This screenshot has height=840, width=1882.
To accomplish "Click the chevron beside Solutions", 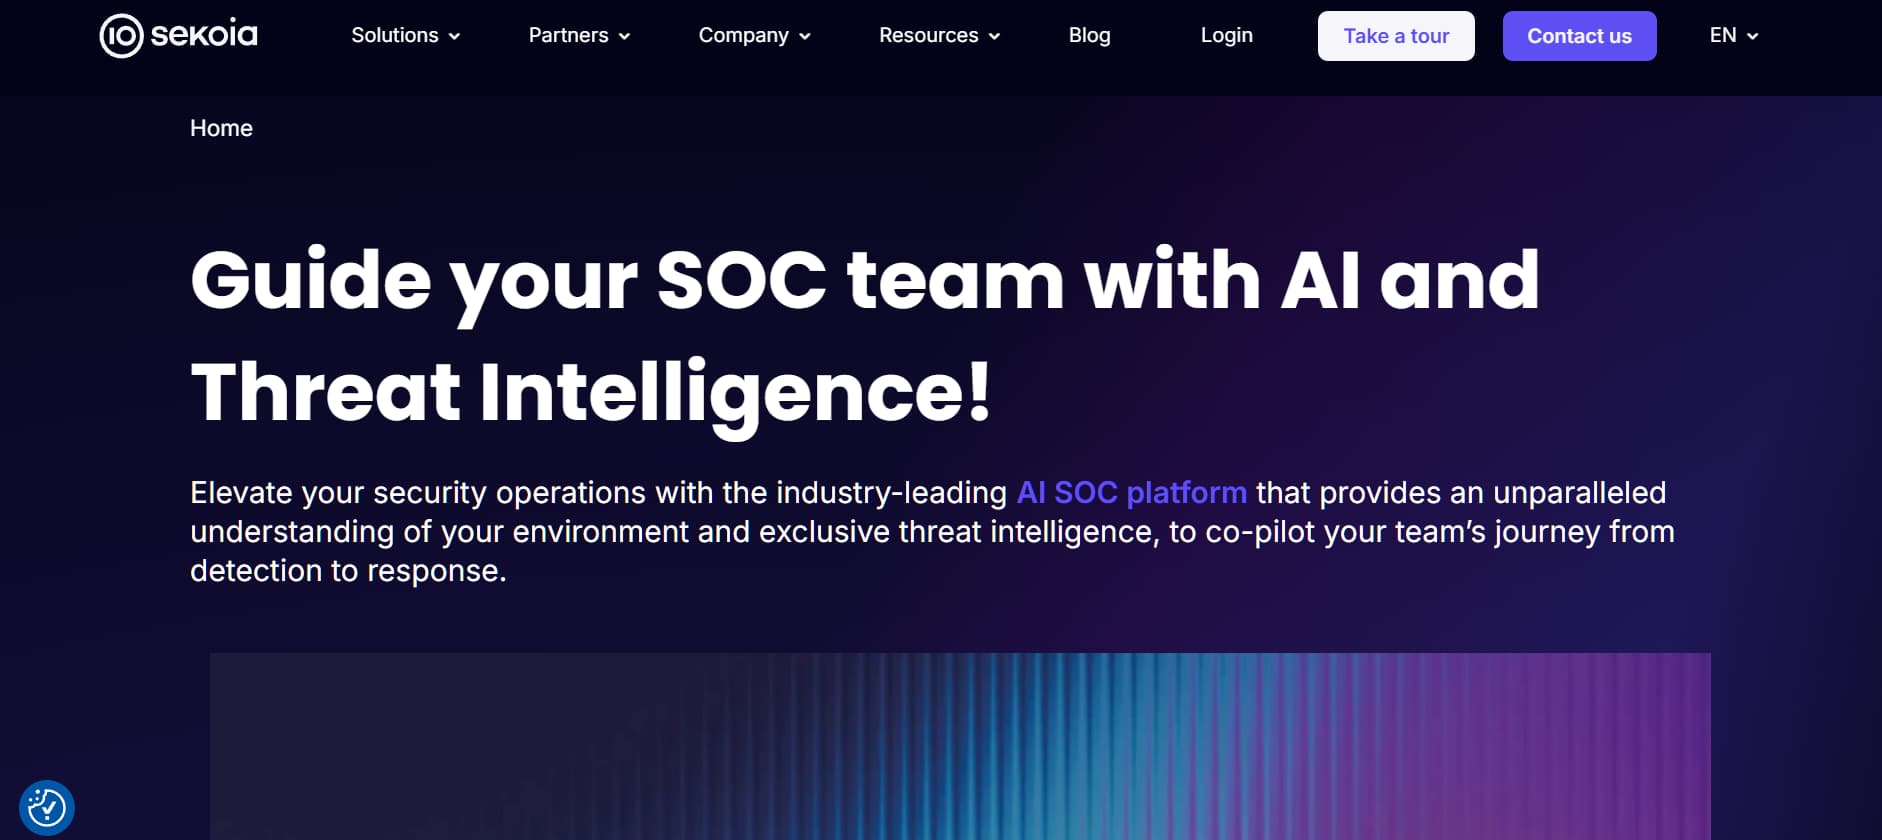I will click(x=455, y=36).
